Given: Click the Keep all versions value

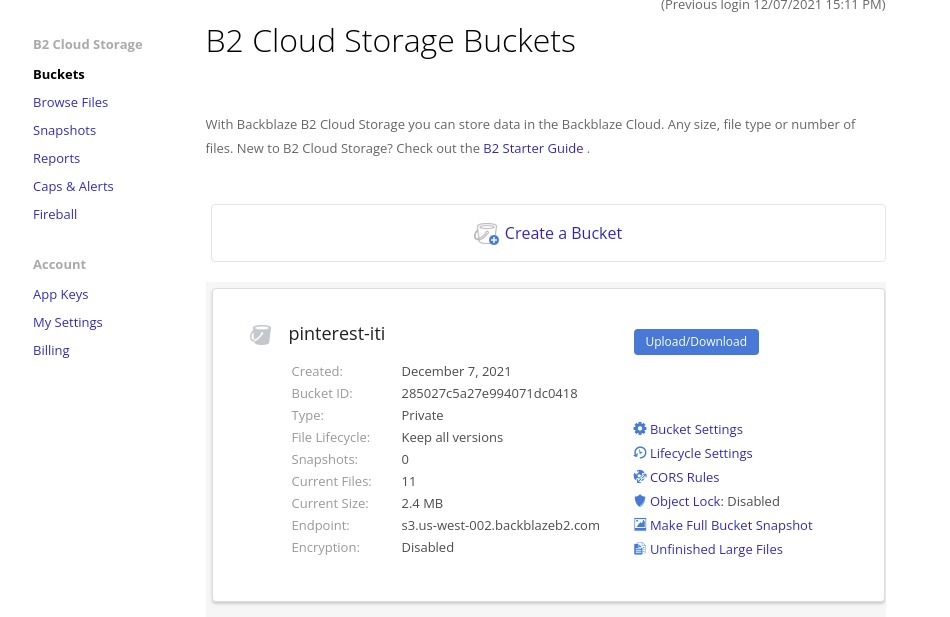Looking at the screenshot, I should coord(452,438).
